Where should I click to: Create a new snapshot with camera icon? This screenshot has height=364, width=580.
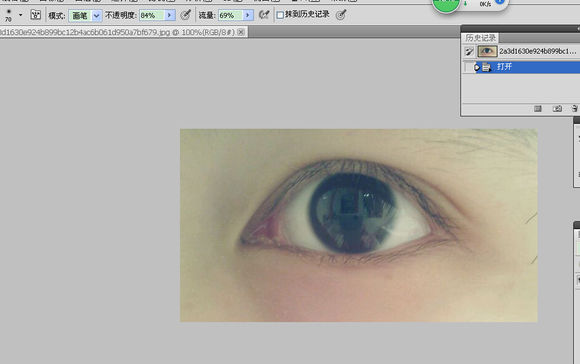click(x=557, y=108)
